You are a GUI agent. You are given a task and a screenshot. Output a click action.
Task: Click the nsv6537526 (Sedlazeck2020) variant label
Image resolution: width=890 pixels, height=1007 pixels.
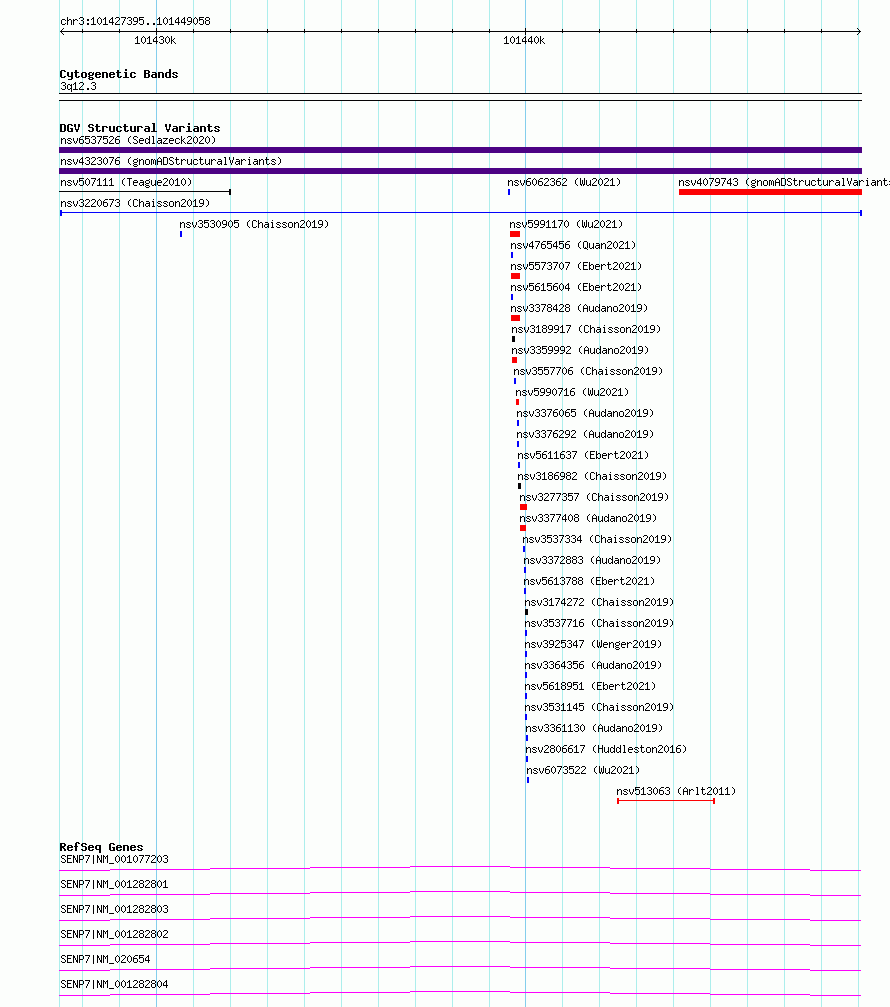(x=138, y=141)
